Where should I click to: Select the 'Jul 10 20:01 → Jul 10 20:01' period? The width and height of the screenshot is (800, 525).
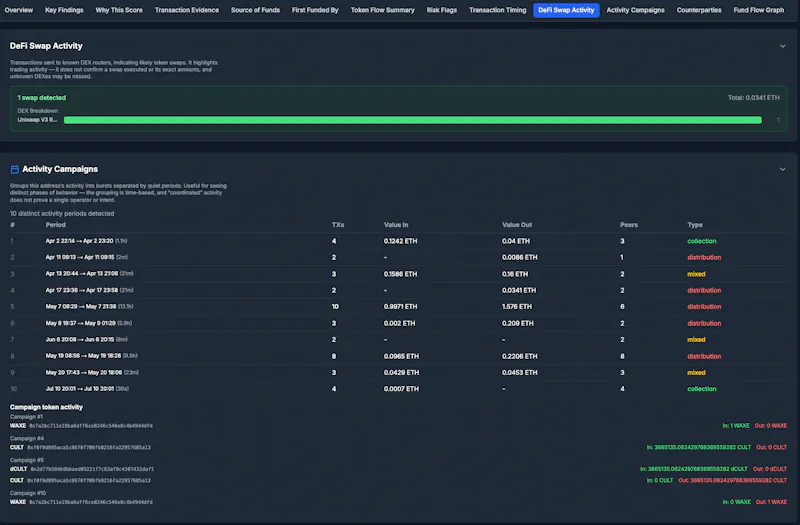[87, 389]
